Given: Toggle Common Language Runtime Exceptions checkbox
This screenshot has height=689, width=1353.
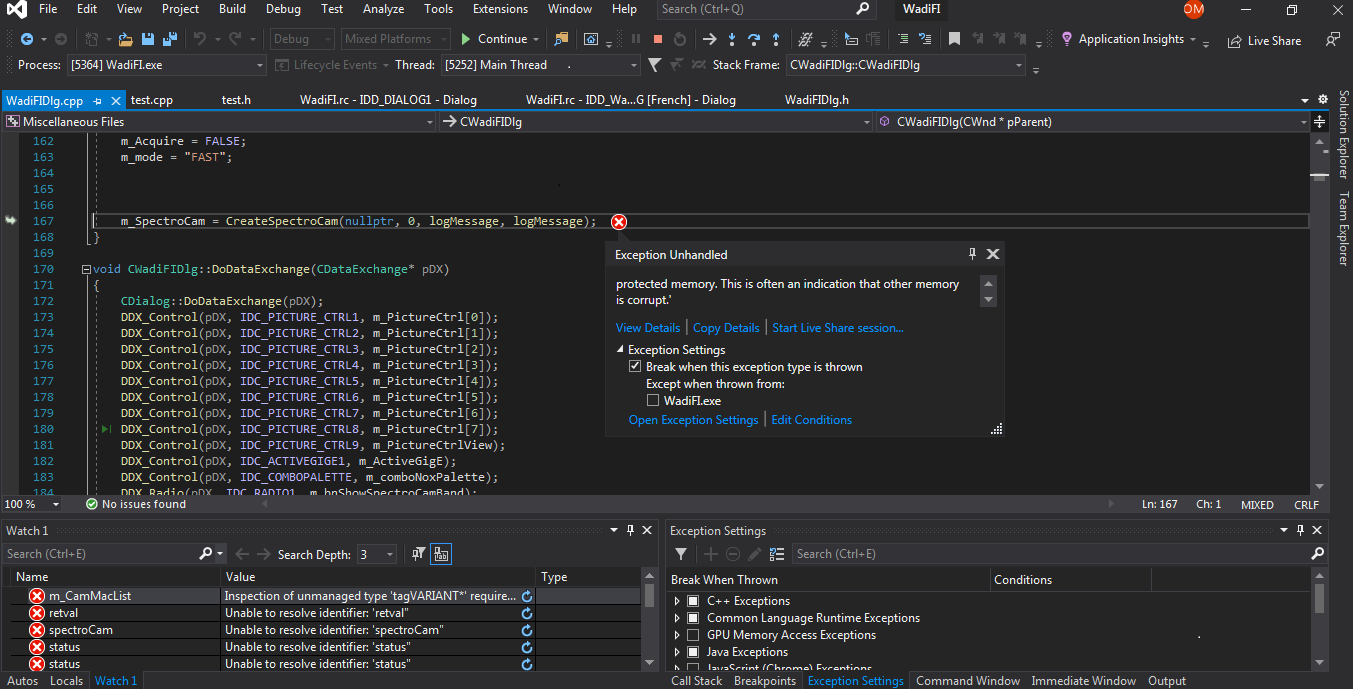Looking at the screenshot, I should click(693, 618).
